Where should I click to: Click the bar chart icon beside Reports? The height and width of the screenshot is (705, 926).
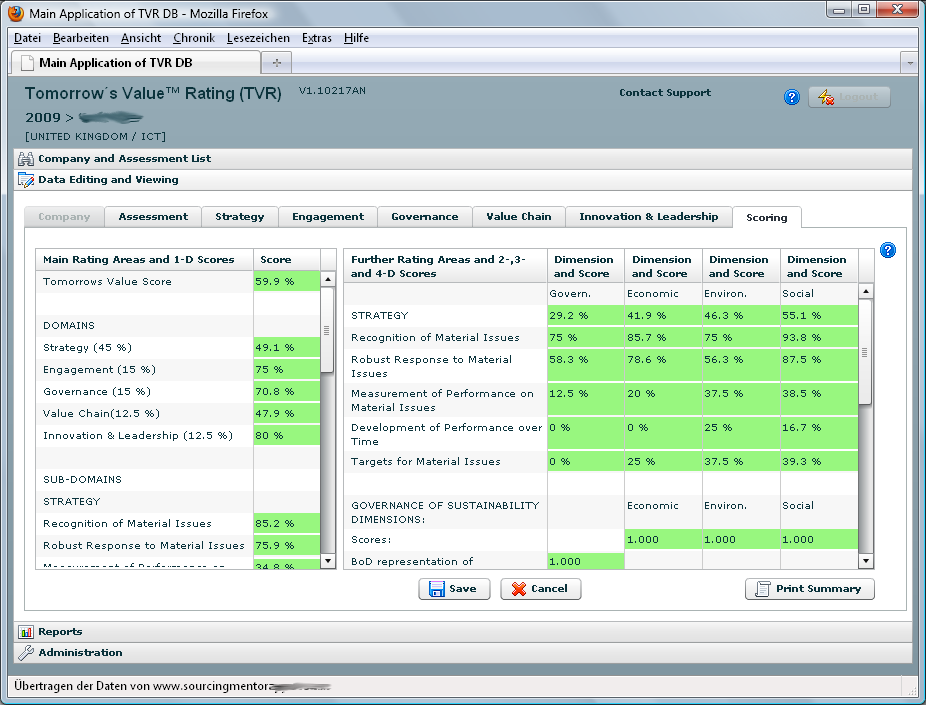(x=26, y=632)
